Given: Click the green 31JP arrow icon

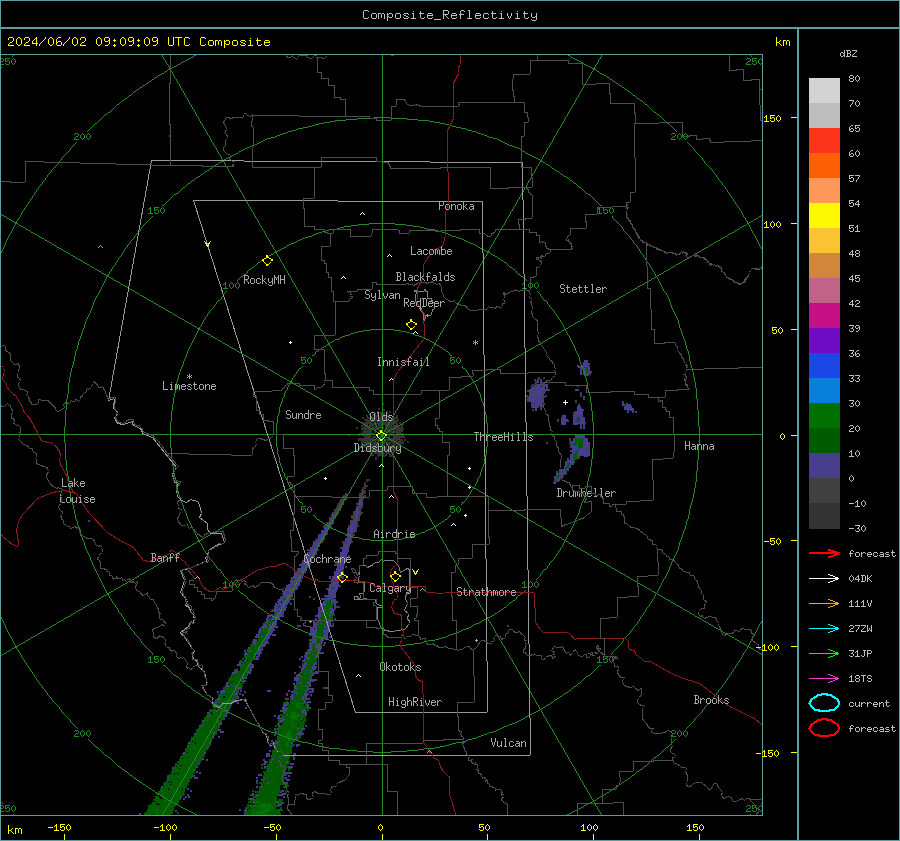Looking at the screenshot, I should 824,653.
